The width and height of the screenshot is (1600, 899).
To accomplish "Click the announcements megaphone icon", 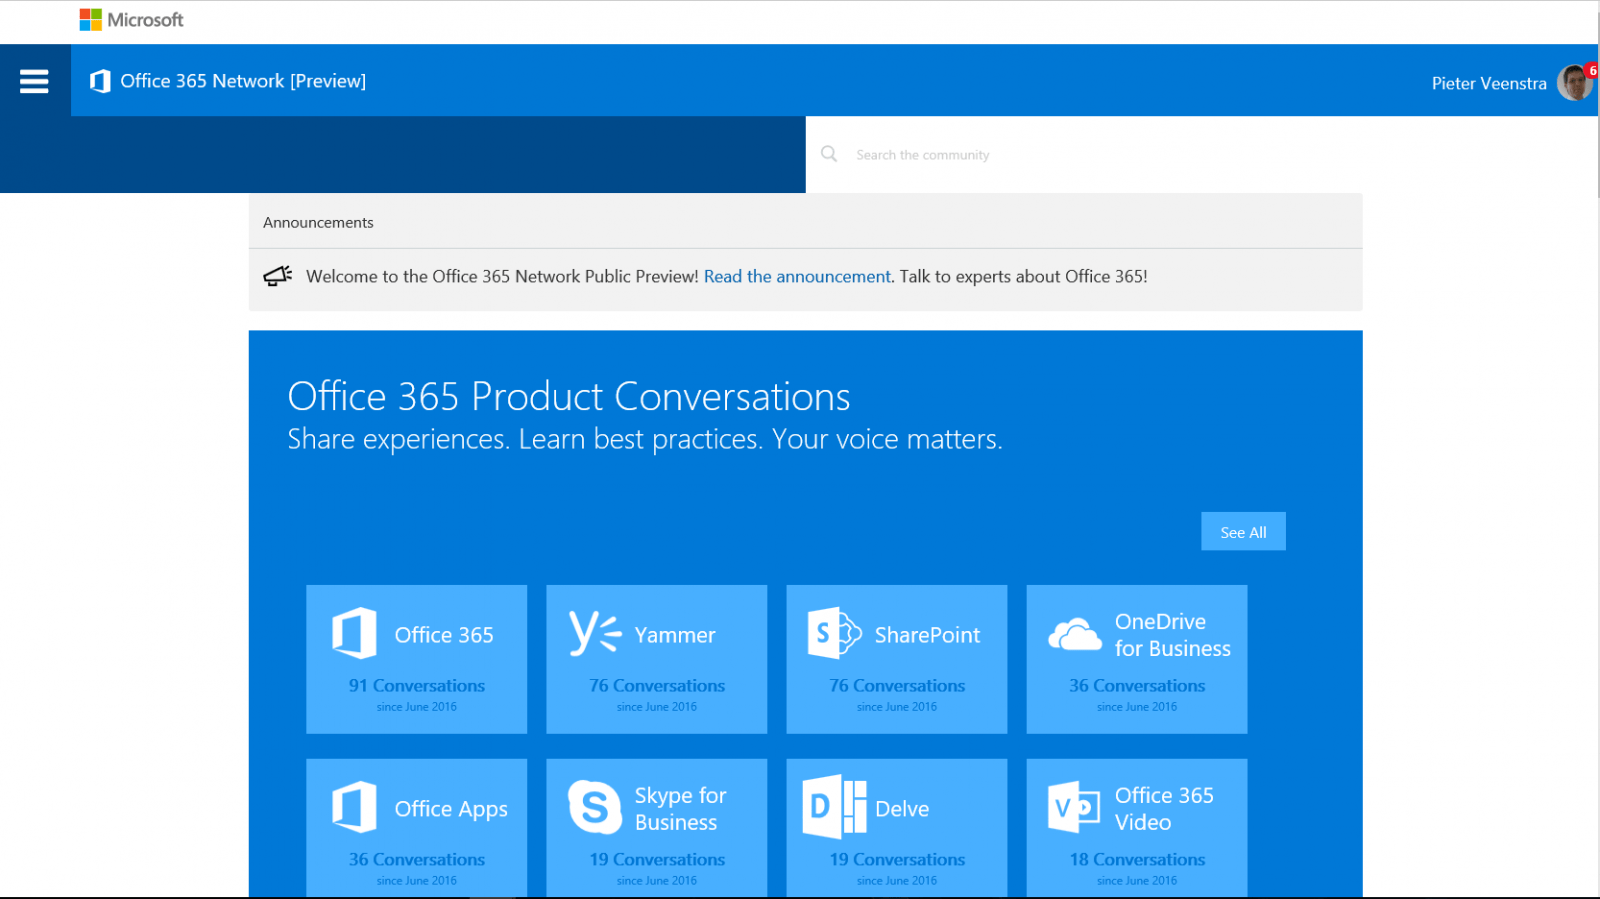I will [278, 276].
